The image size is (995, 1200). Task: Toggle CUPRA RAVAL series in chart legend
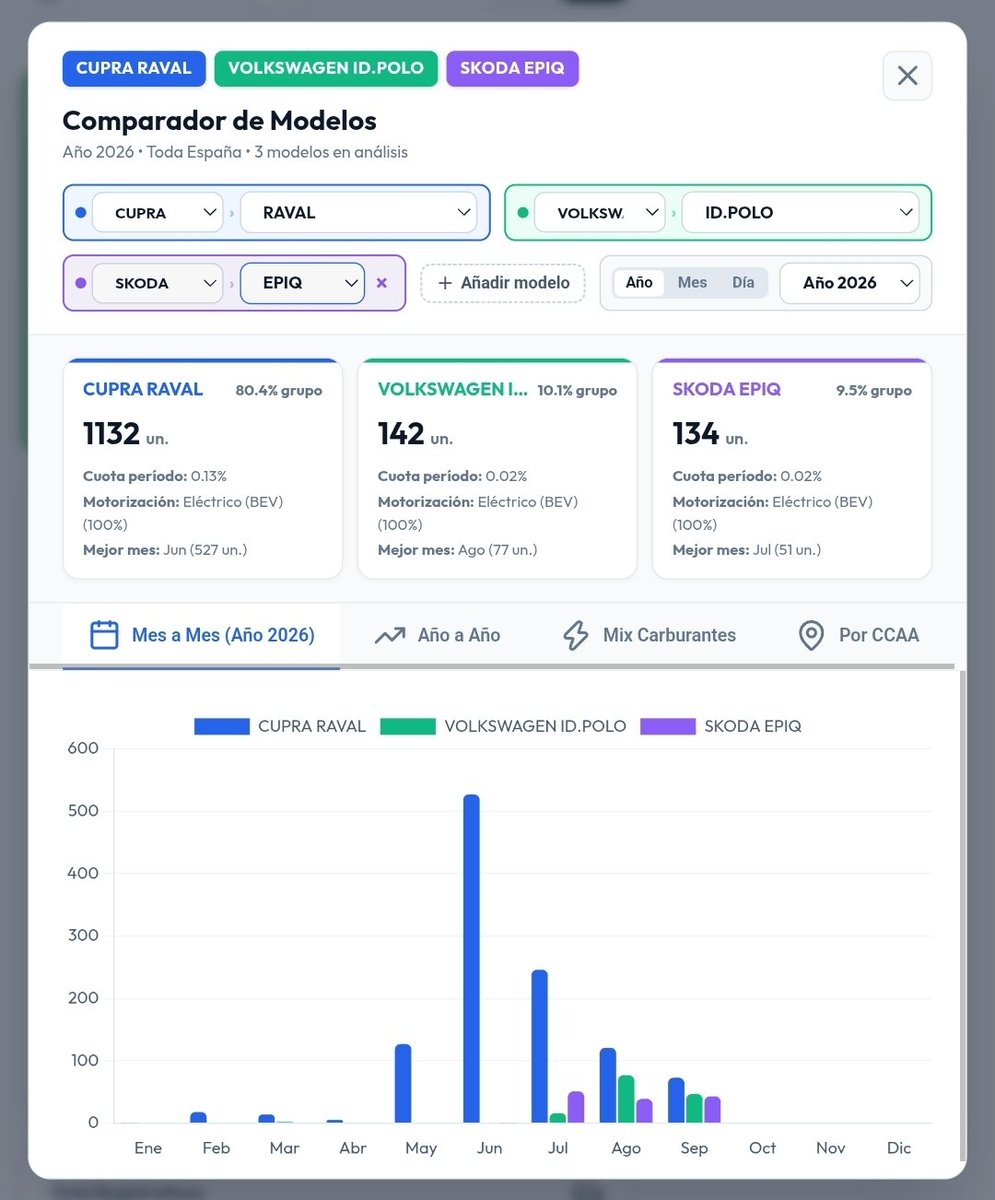click(280, 726)
